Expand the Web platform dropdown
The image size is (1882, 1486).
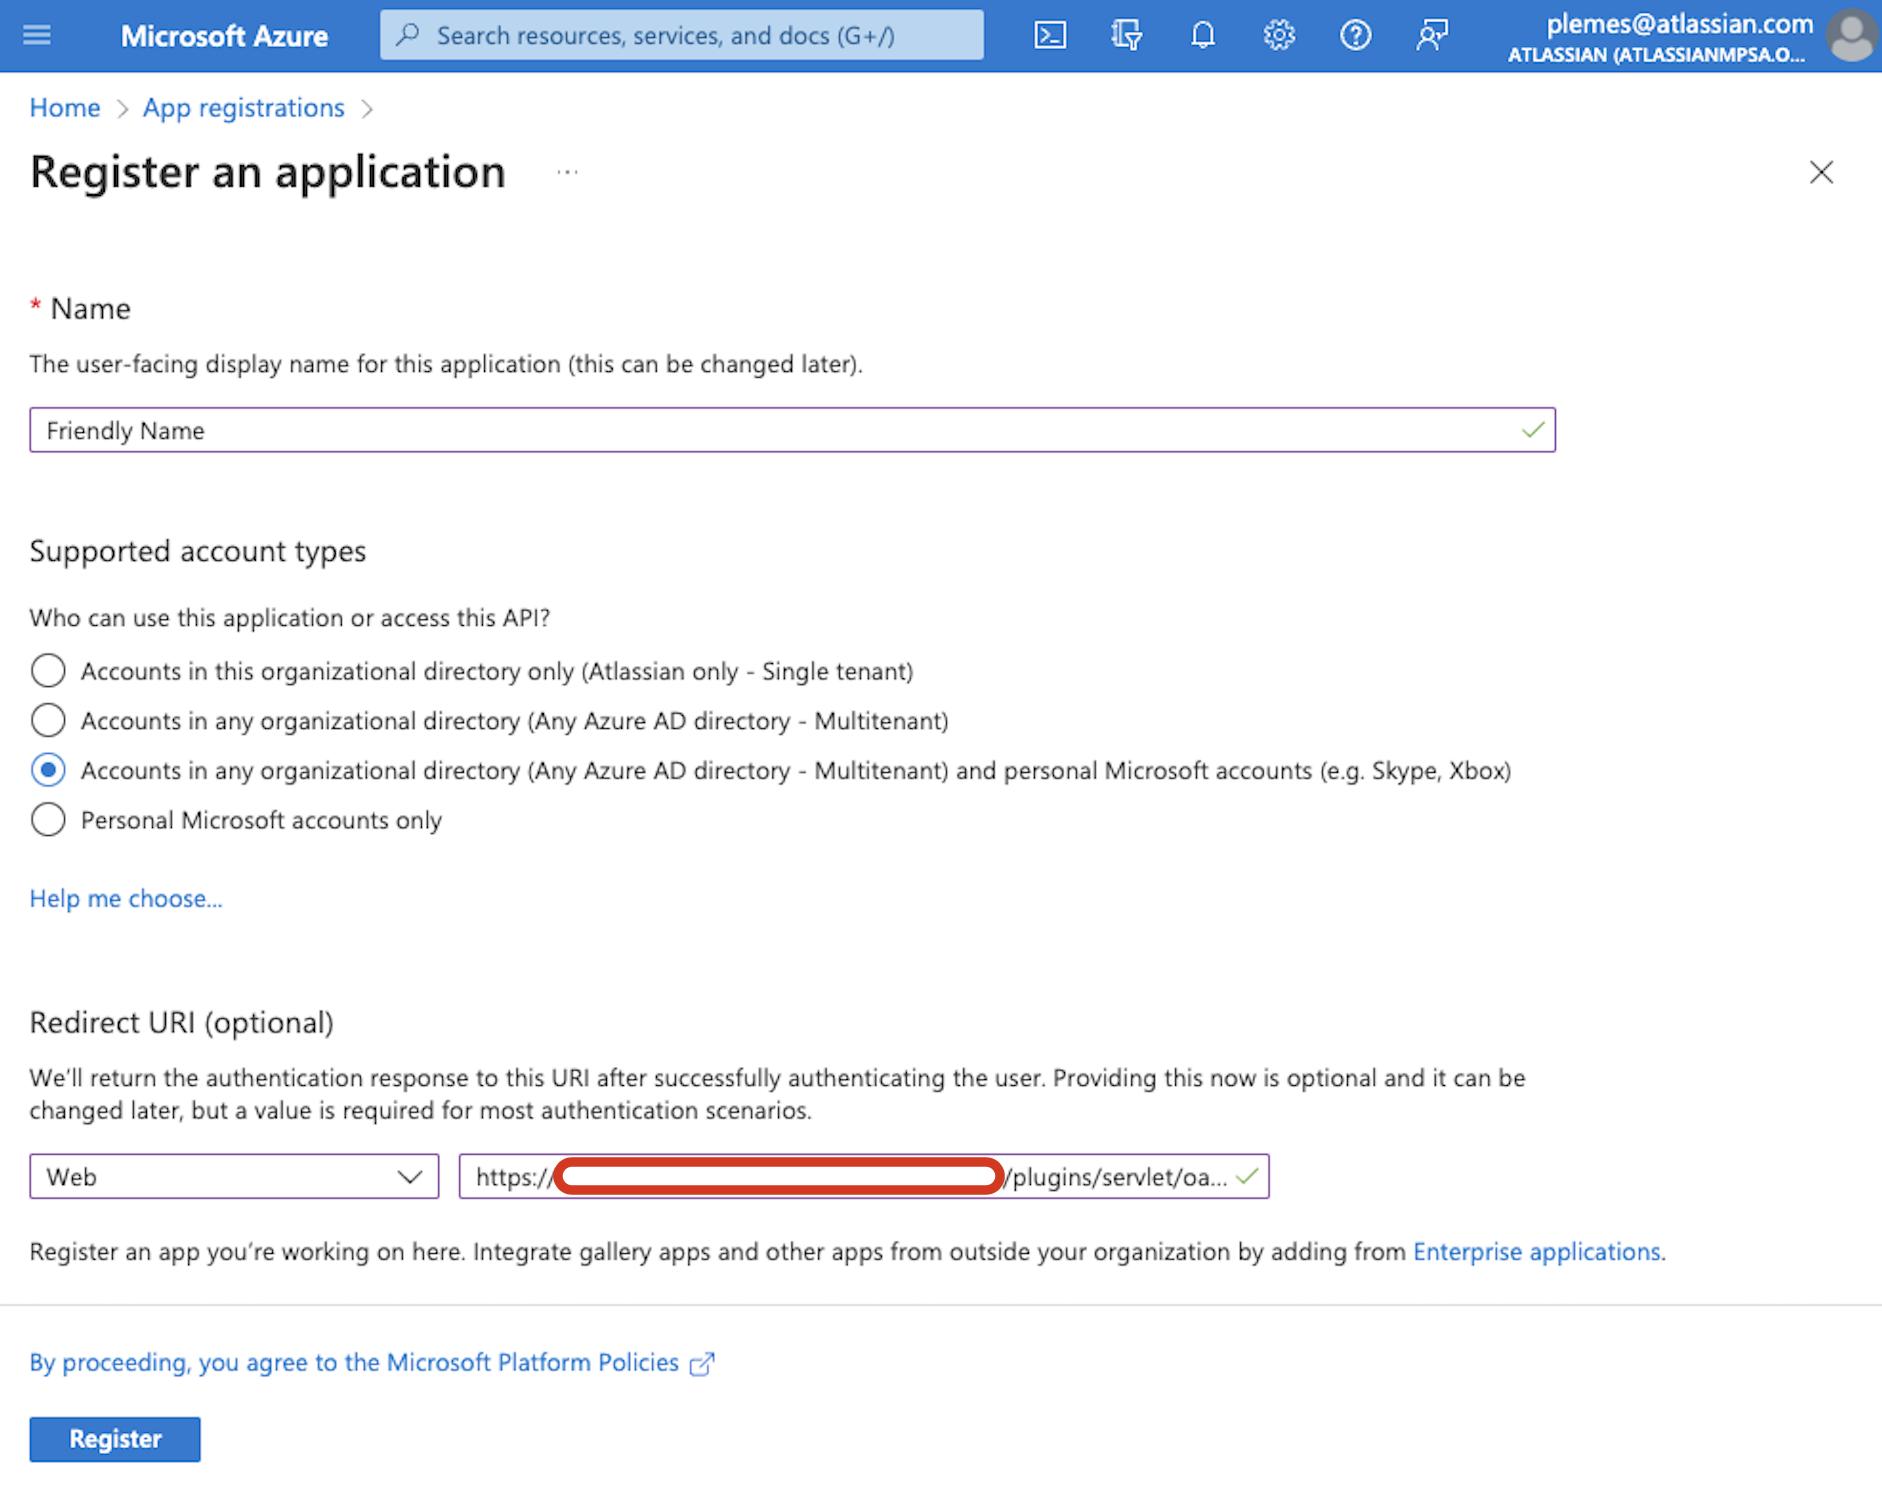[x=234, y=1177]
